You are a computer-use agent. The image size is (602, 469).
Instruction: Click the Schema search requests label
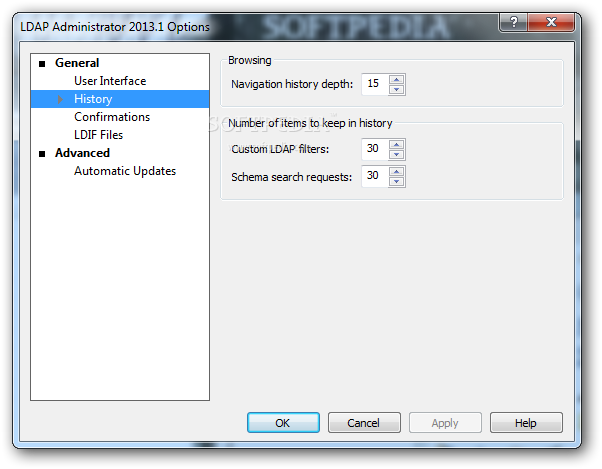click(x=291, y=177)
